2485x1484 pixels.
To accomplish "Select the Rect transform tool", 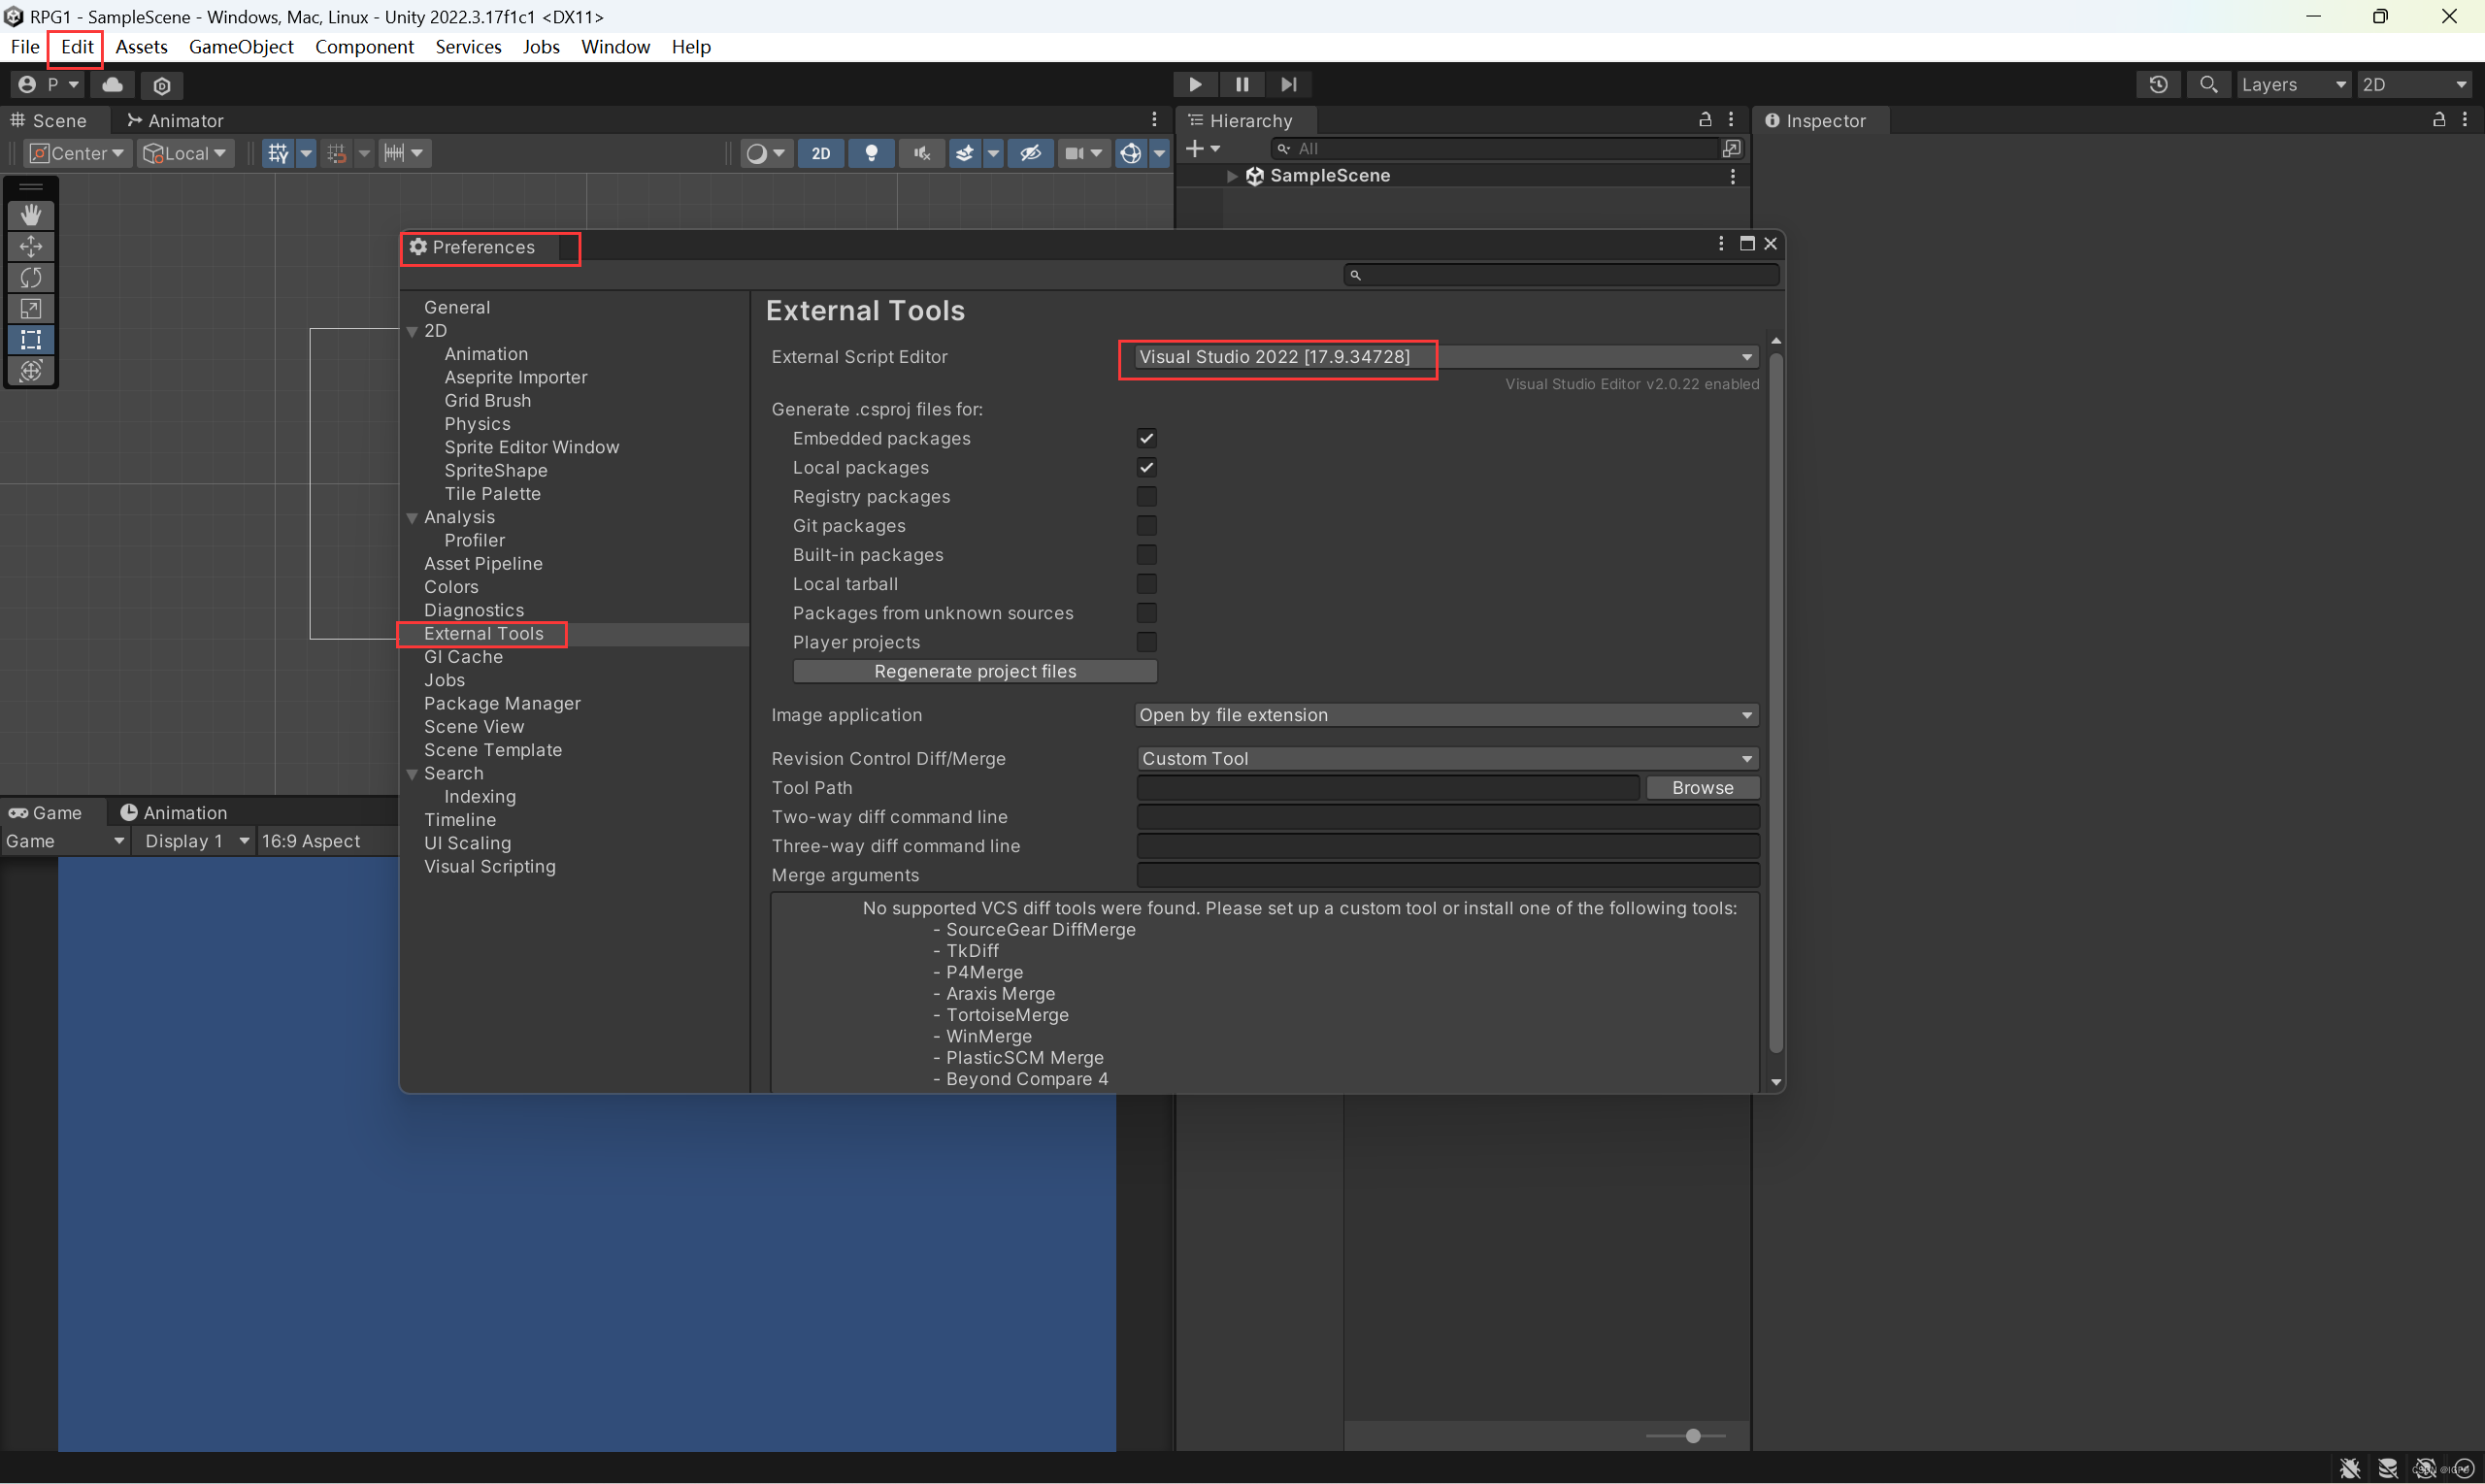I will click(31, 340).
